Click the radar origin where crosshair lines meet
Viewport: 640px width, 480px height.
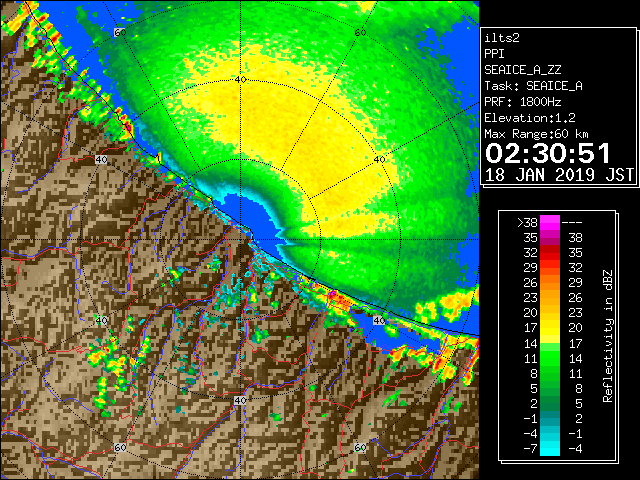point(240,240)
